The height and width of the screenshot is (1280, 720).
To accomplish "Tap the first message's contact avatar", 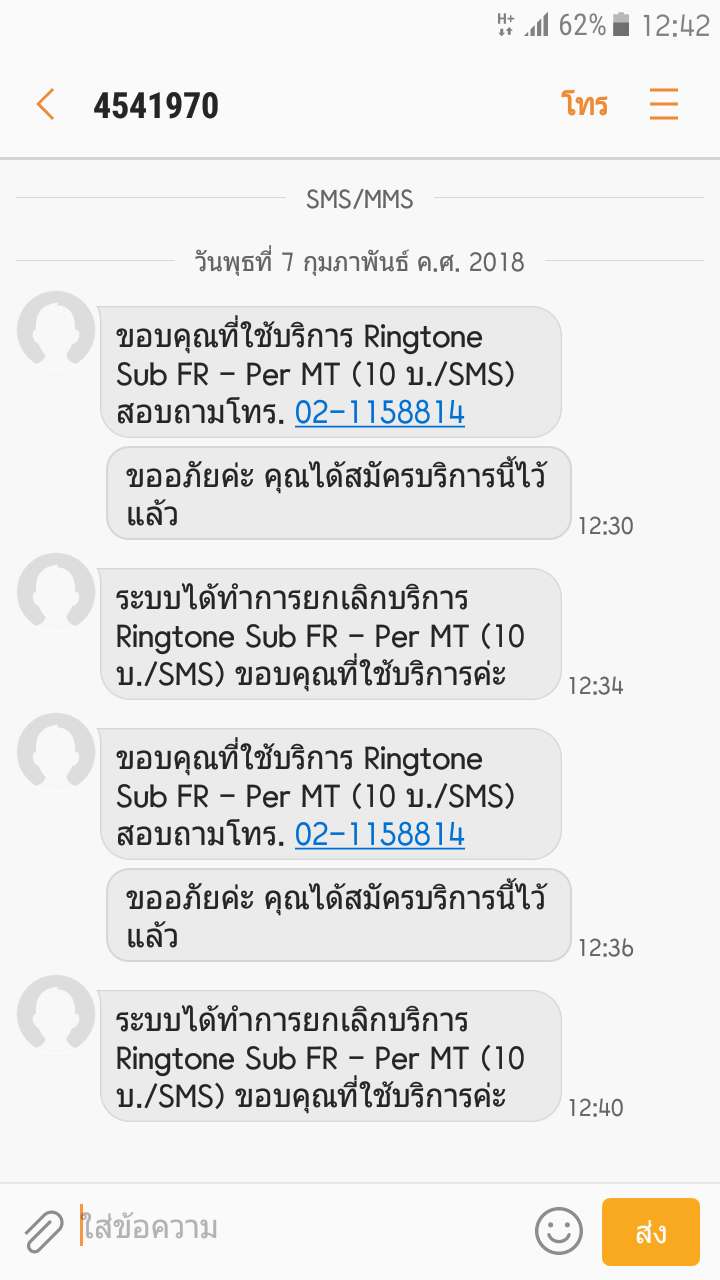I will coord(56,330).
